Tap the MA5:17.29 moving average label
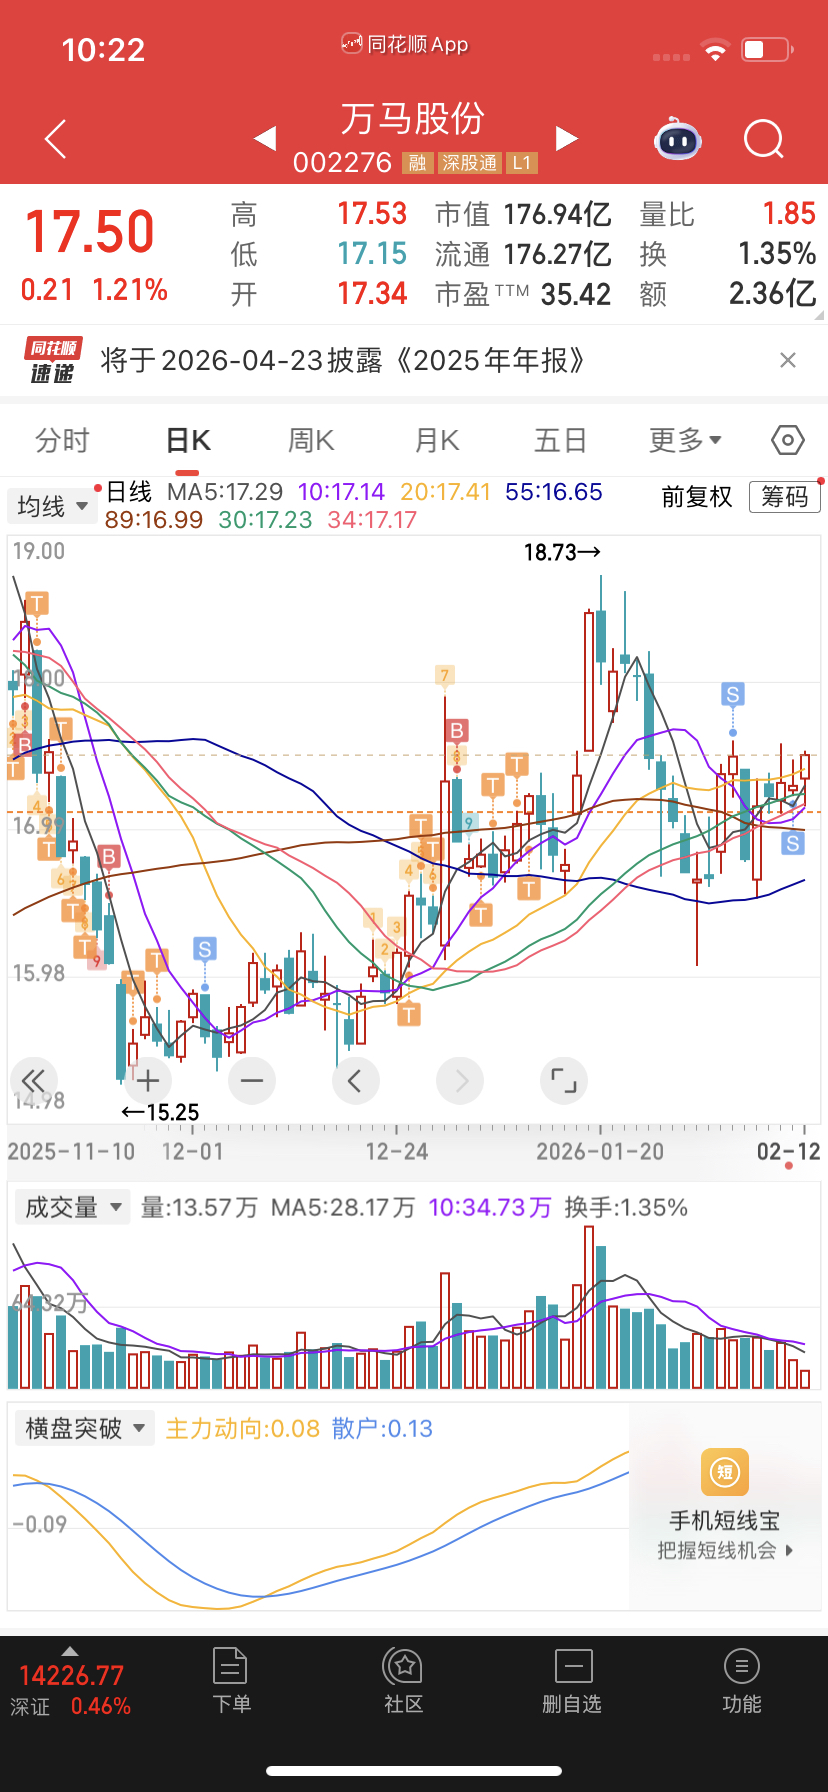The image size is (828, 1792). [x=225, y=492]
